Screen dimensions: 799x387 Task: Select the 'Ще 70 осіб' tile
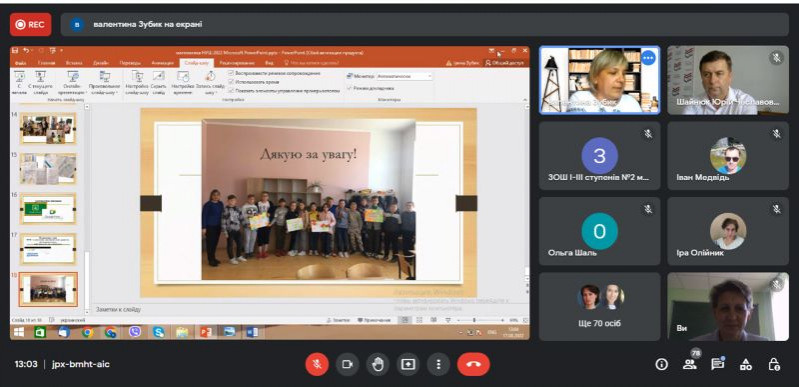pos(600,307)
